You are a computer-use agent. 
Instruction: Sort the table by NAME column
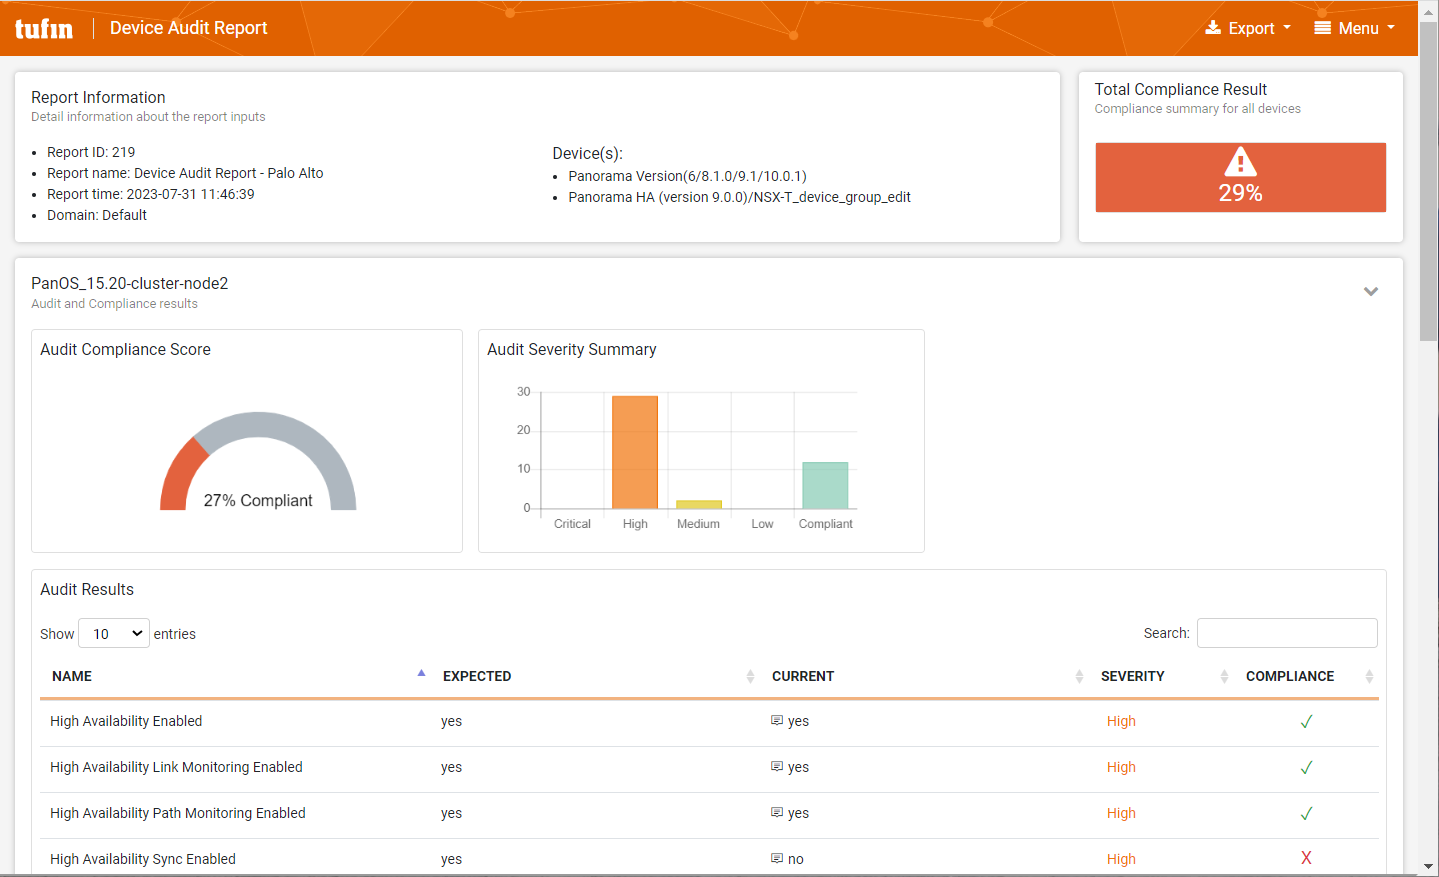point(237,676)
